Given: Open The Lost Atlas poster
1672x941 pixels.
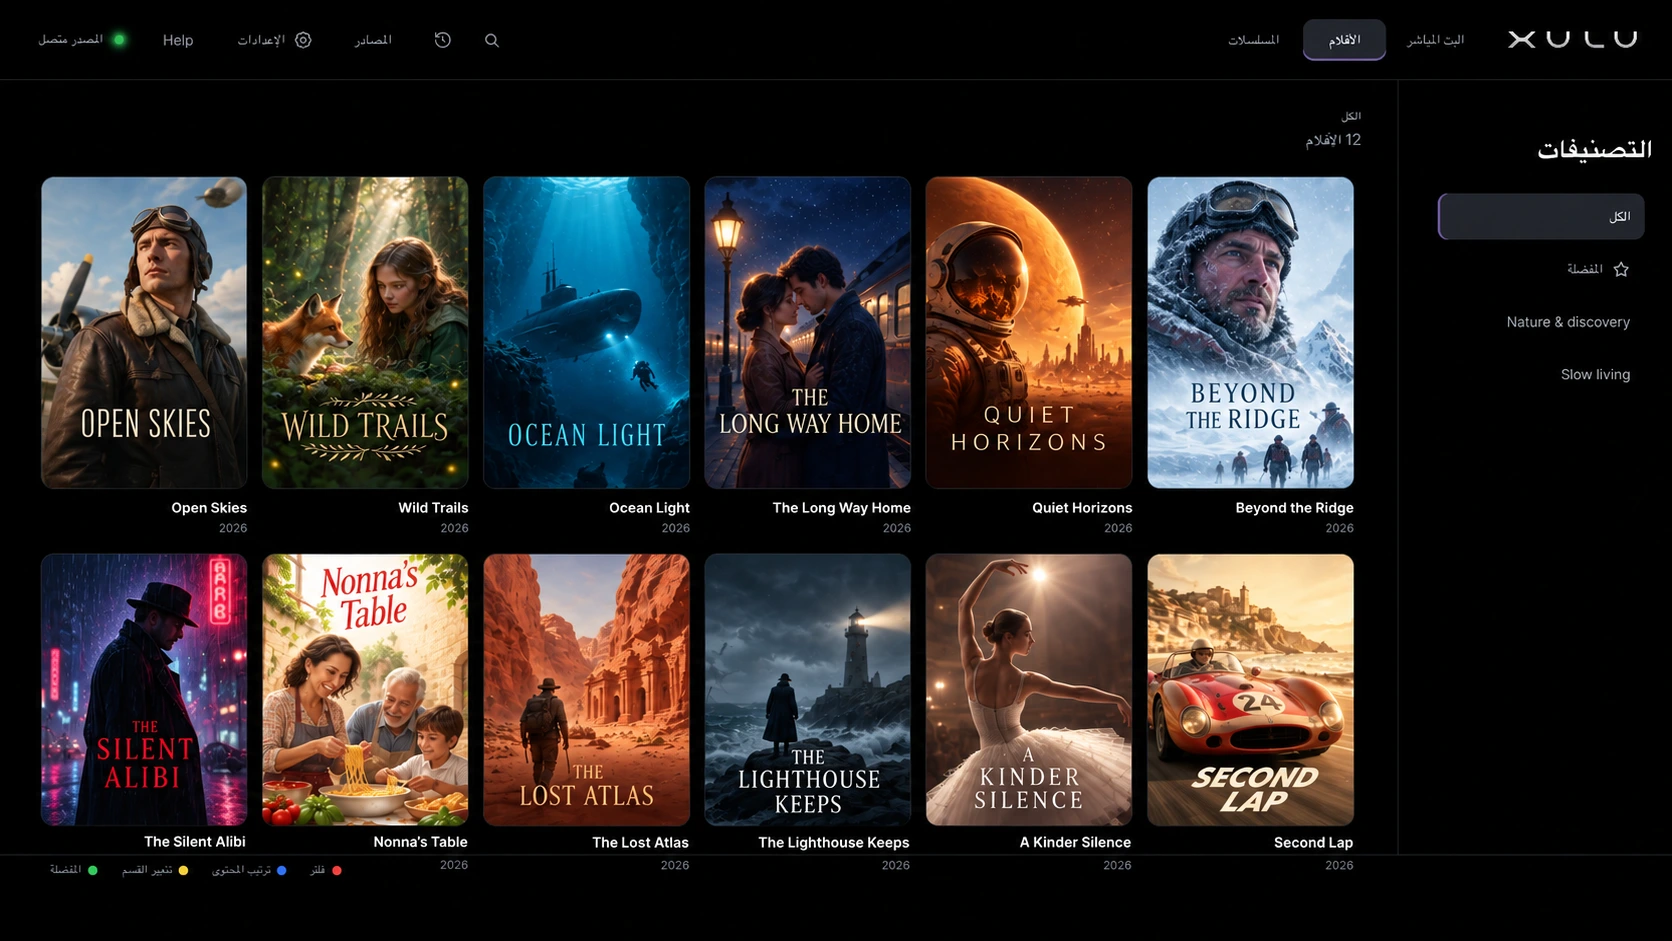Looking at the screenshot, I should pos(586,690).
